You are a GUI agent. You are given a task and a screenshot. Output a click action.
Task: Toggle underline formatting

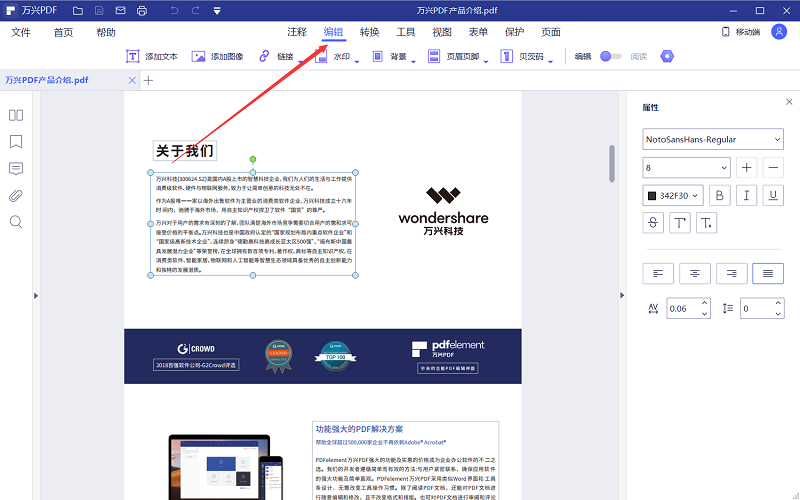click(773, 195)
